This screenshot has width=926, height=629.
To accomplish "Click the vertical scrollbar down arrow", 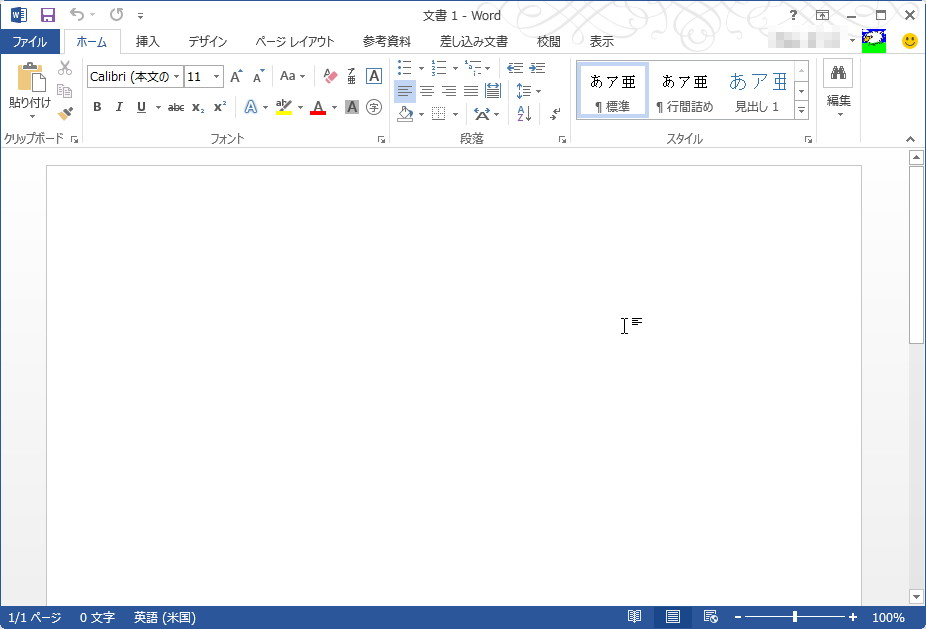I will 916,595.
